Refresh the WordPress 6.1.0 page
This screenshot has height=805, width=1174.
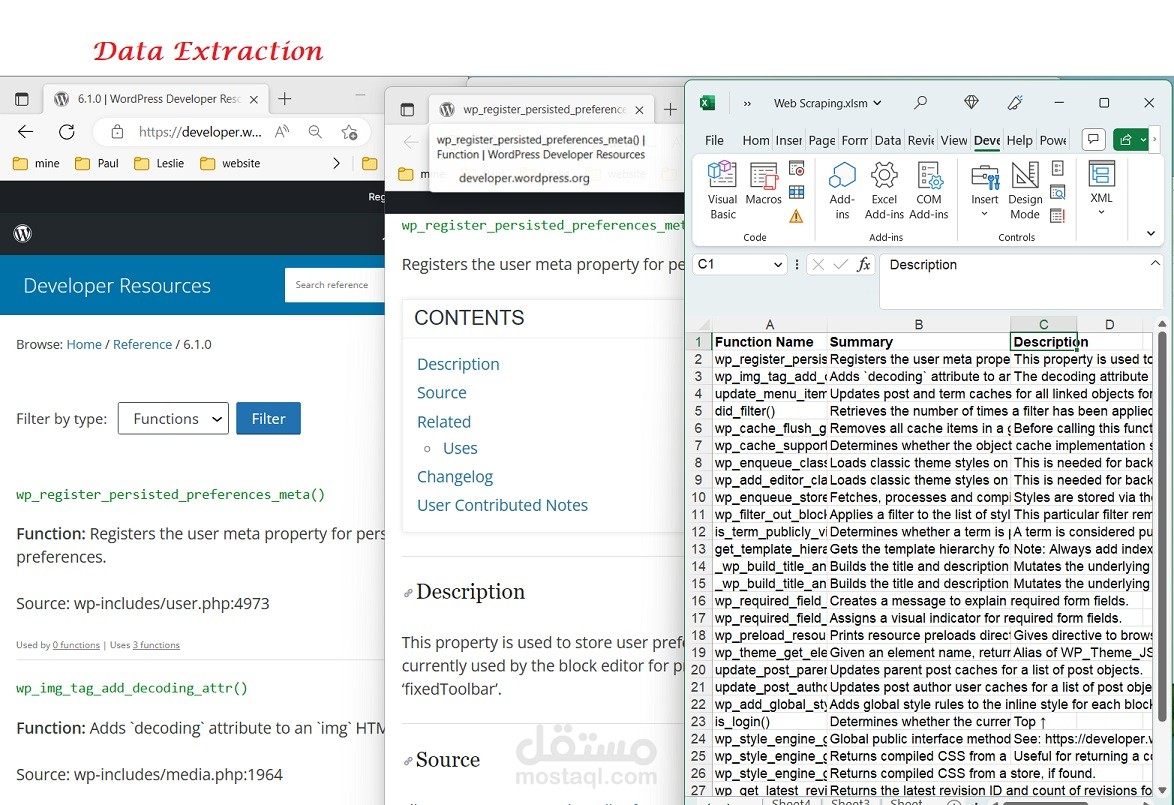click(x=67, y=132)
